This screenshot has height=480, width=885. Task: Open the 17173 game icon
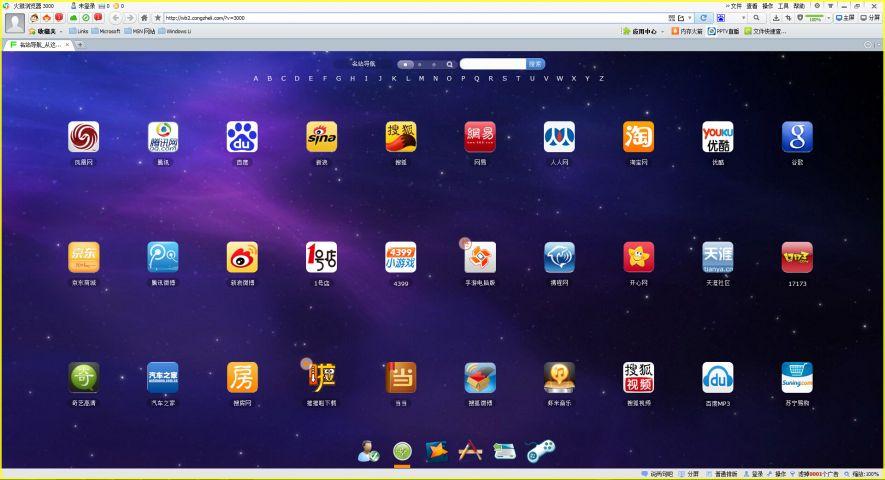(797, 258)
